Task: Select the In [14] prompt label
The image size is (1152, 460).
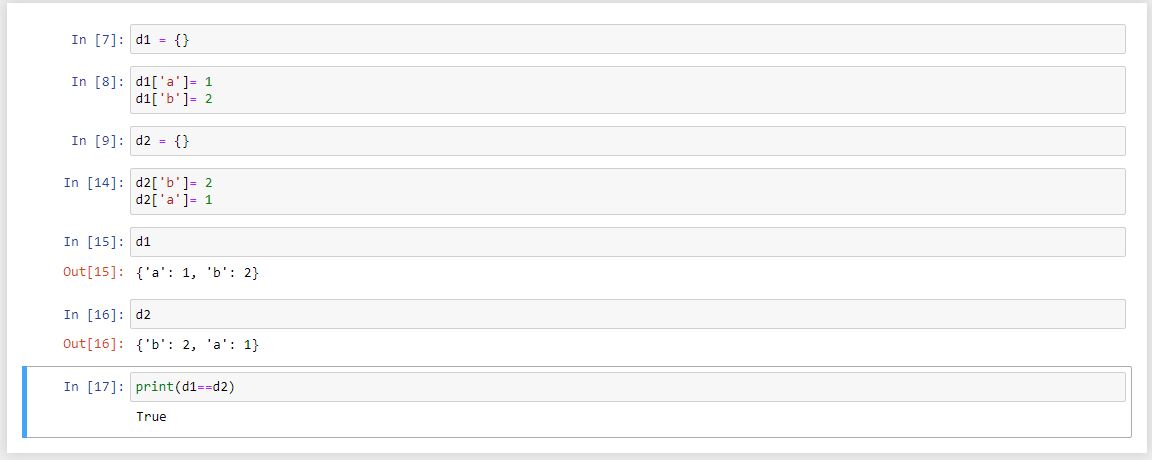Action: click(x=91, y=183)
